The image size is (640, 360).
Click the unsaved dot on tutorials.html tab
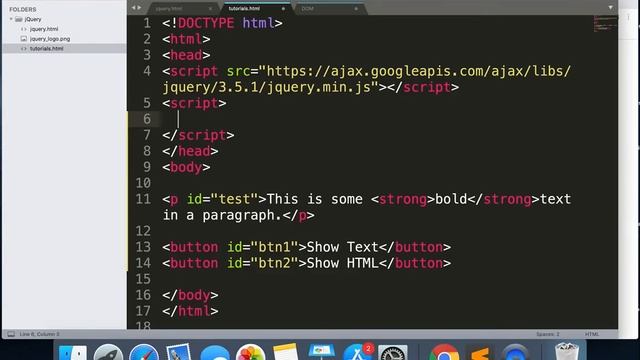283,9
